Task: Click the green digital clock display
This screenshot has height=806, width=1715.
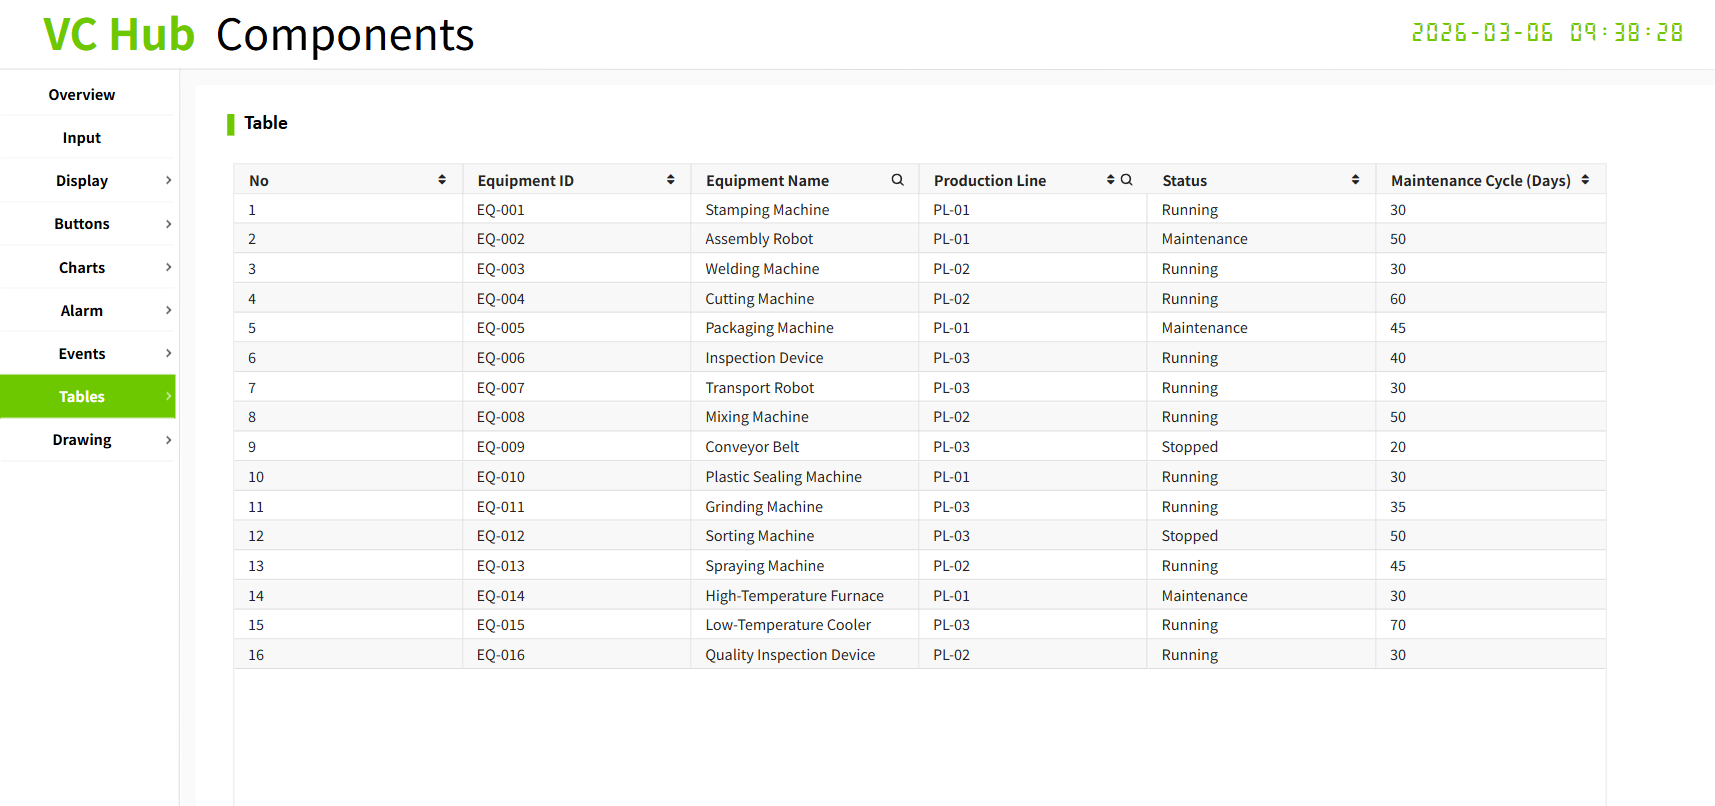Action: [x=1546, y=33]
